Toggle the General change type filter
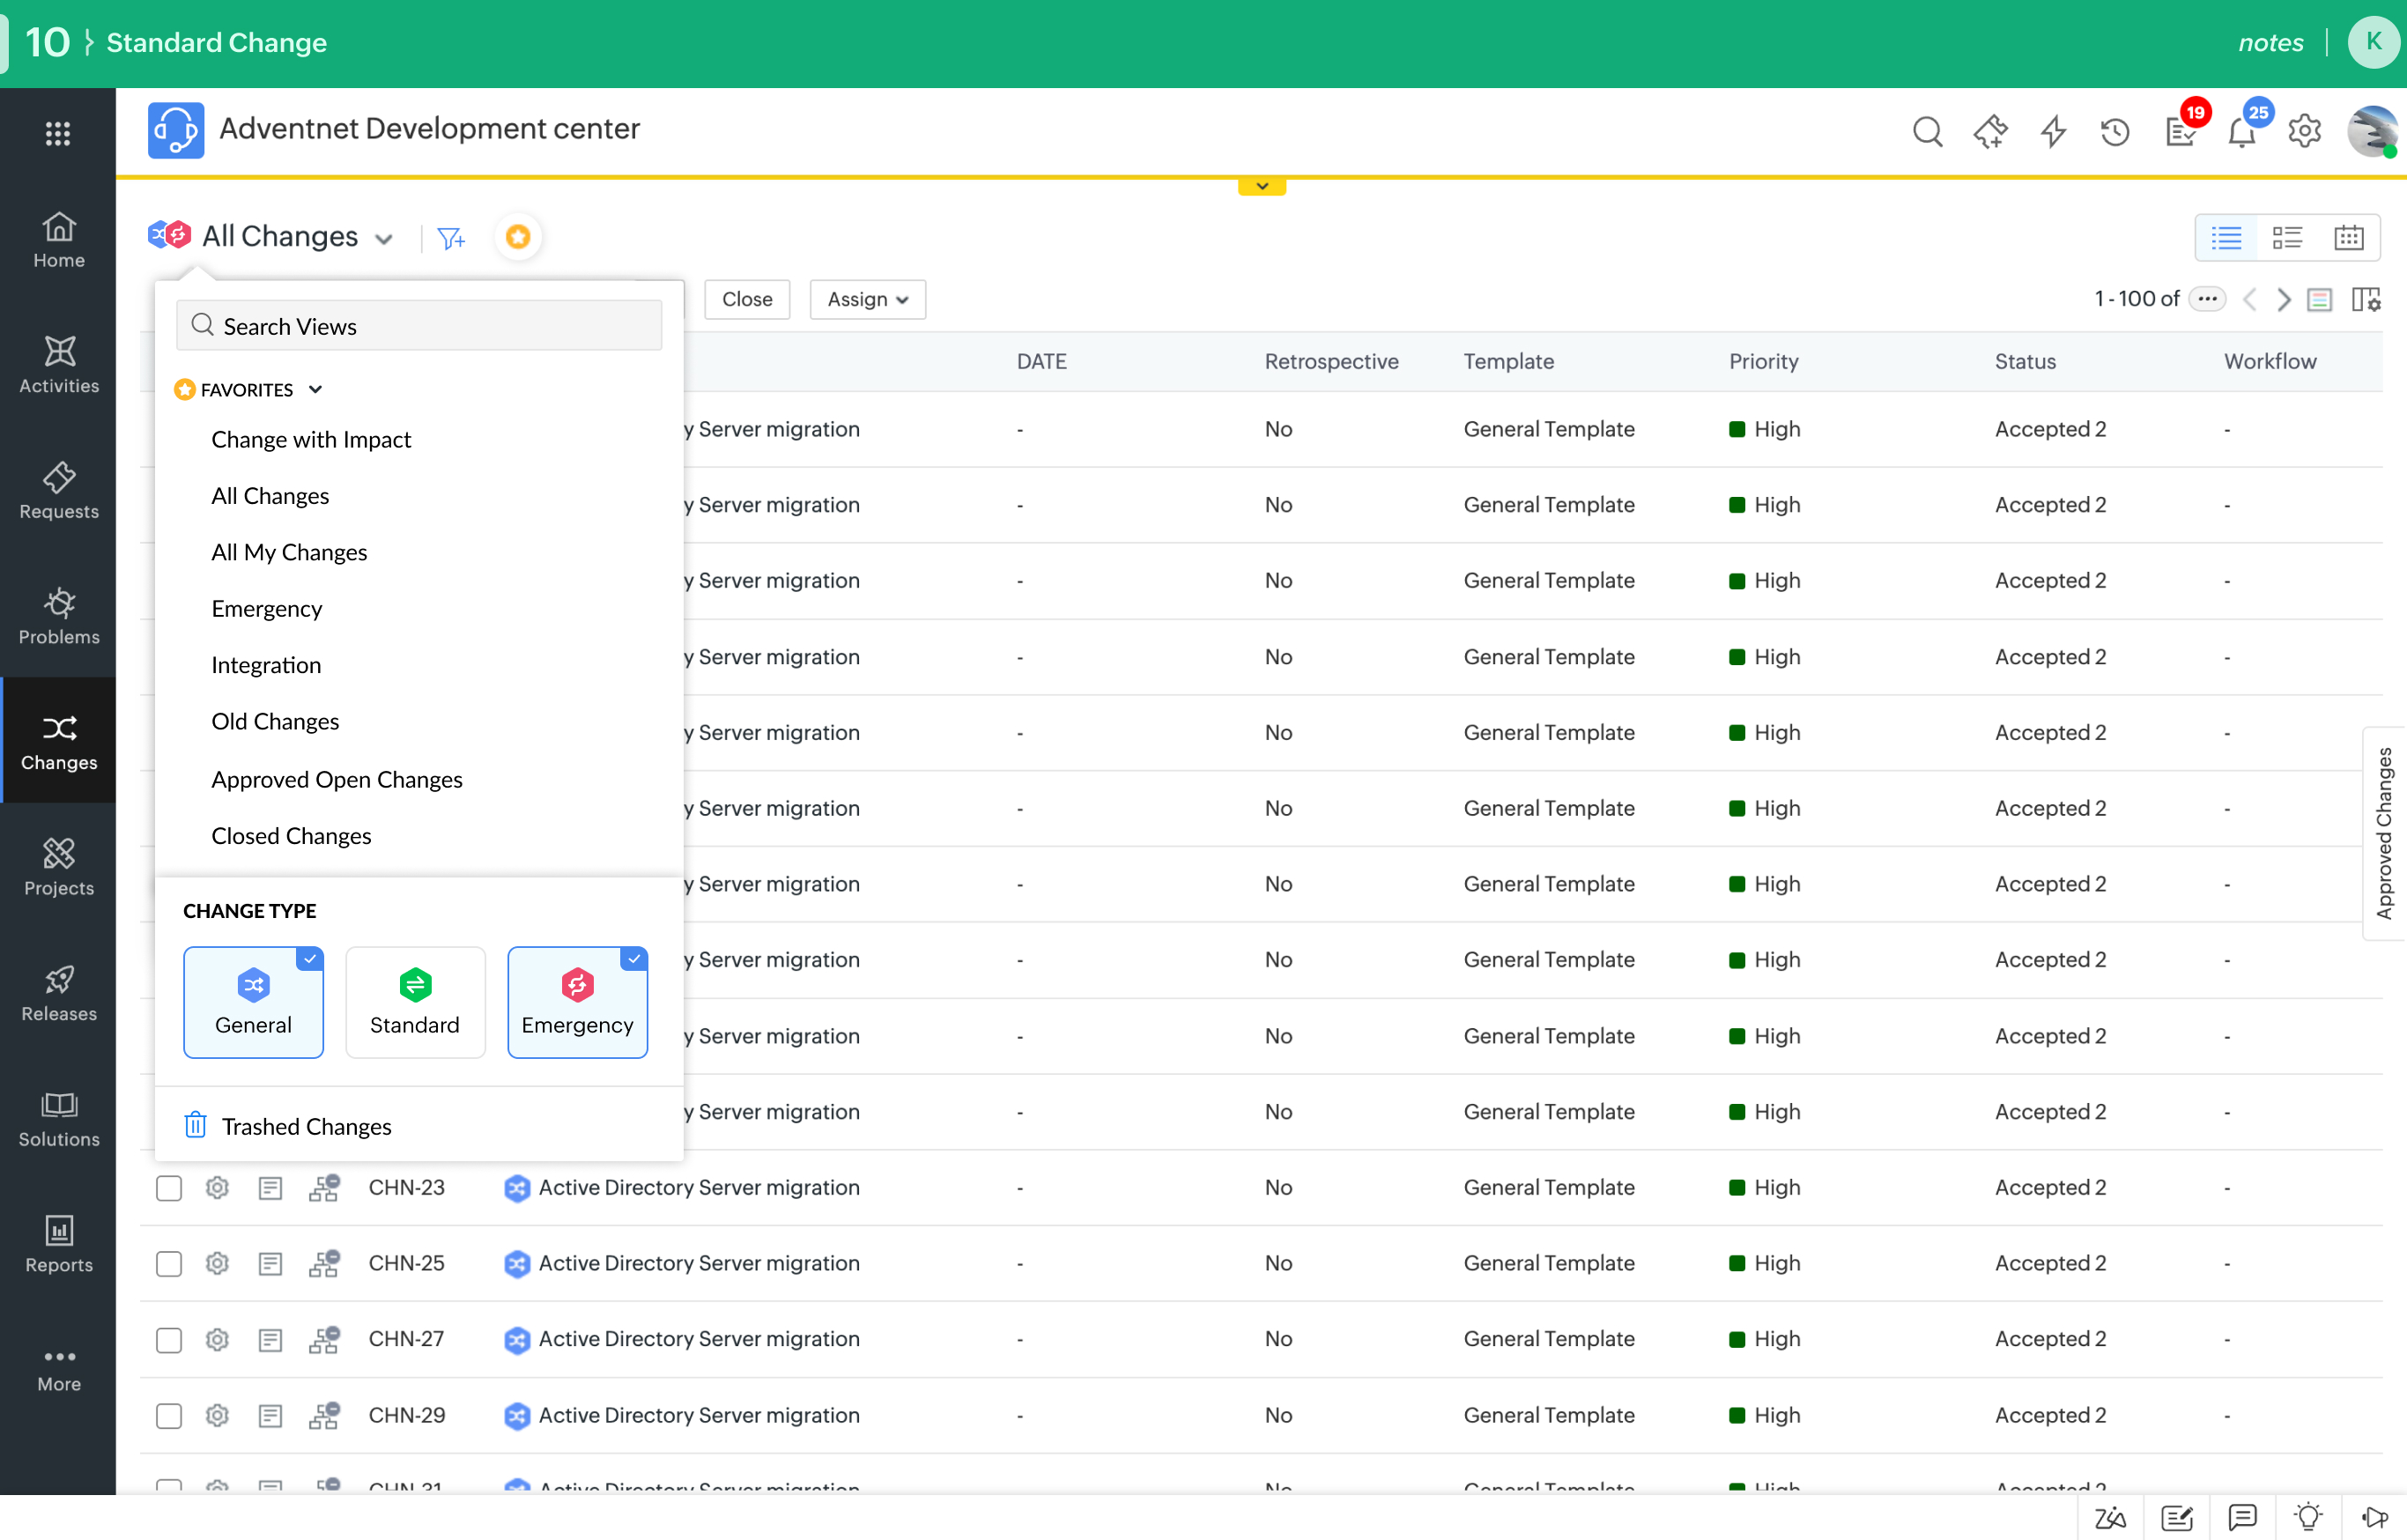The width and height of the screenshot is (2407, 1540). (x=253, y=1002)
